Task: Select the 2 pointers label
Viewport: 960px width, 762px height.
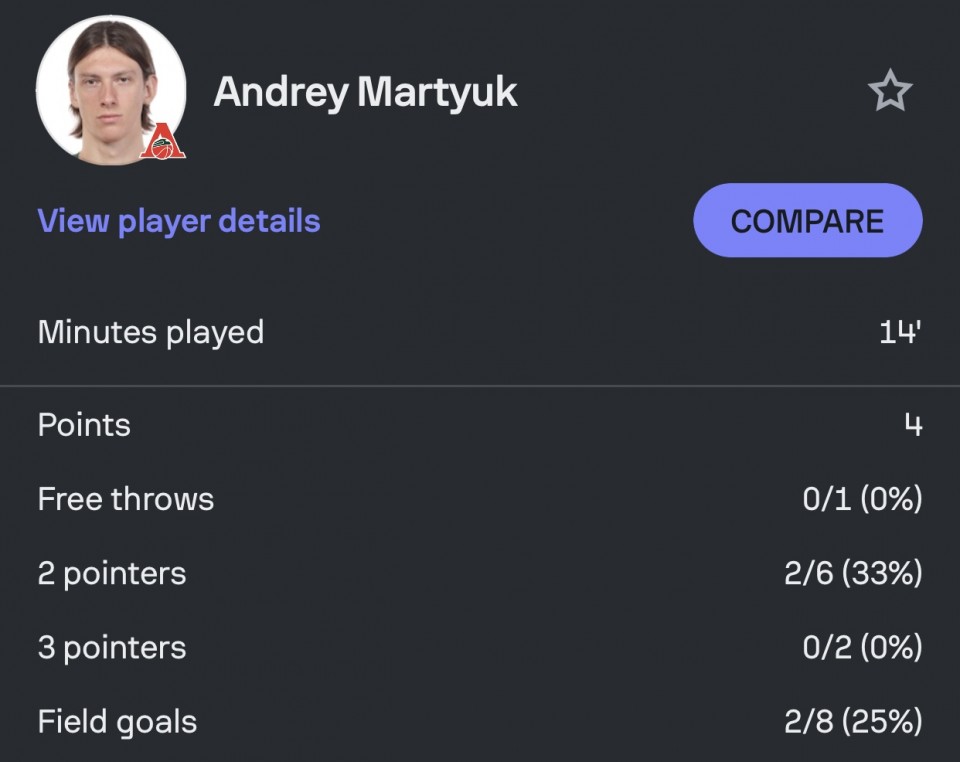Action: tap(111, 573)
